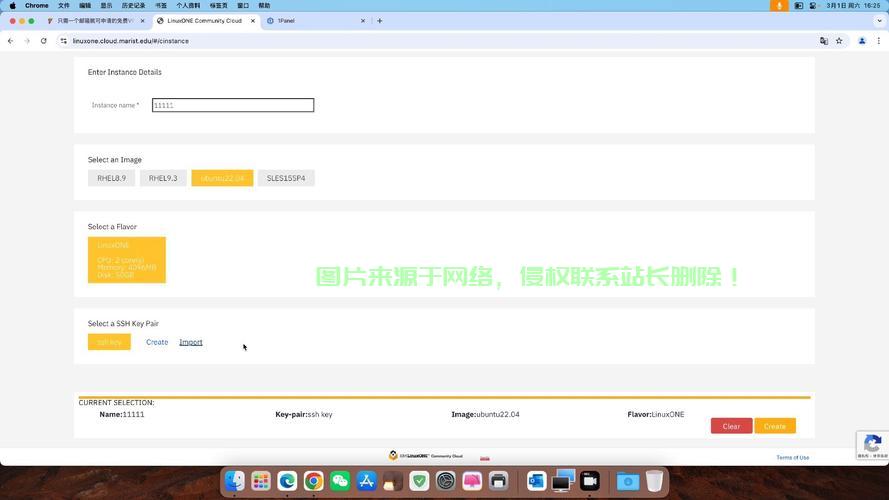Viewport: 889px width, 500px height.
Task: Click the translate page icon in address bar
Action: pos(824,41)
